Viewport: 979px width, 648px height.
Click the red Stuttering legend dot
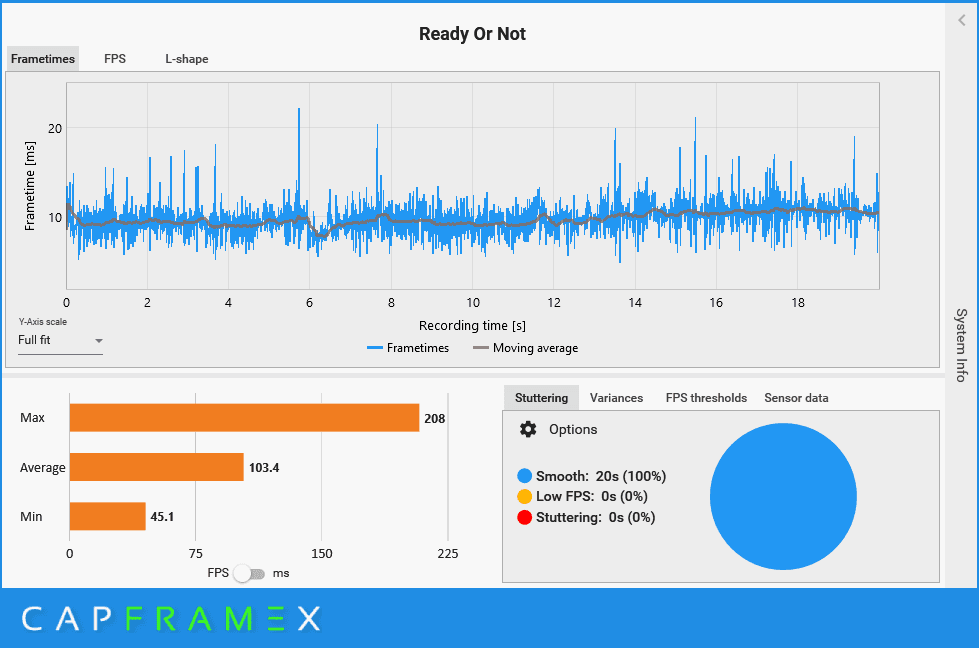point(524,517)
